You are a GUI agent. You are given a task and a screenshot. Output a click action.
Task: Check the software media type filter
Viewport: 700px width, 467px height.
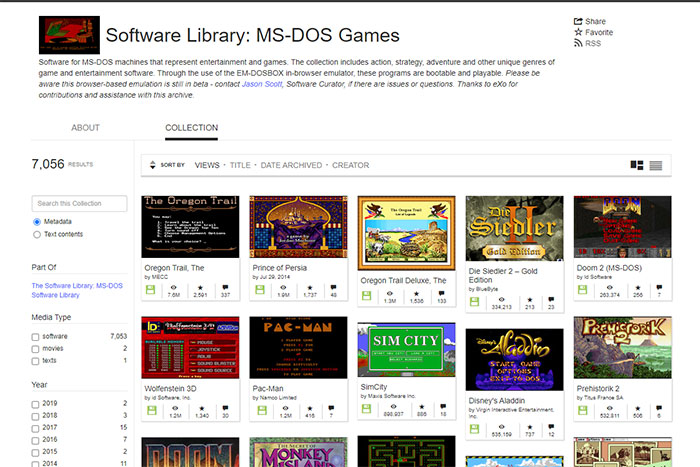pos(35,337)
